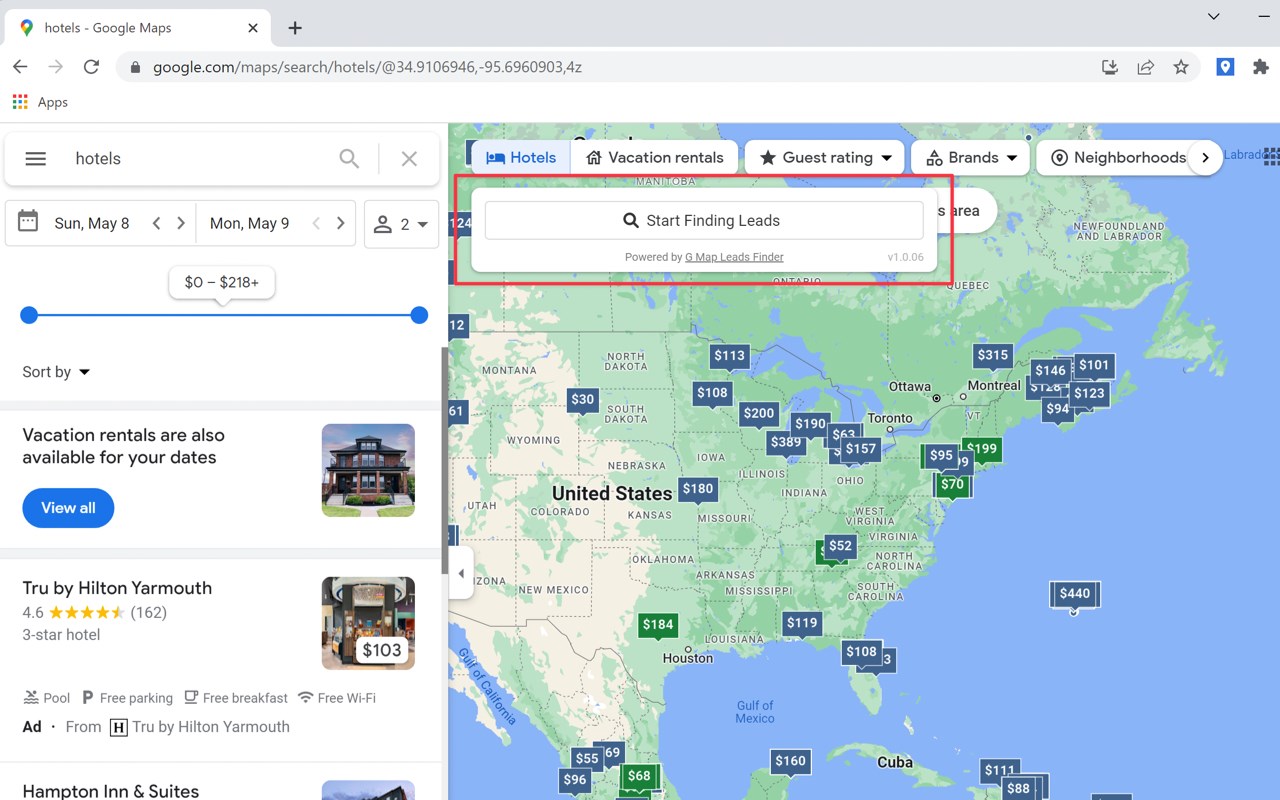Go to next check-in date
The image size is (1280, 800).
click(181, 223)
